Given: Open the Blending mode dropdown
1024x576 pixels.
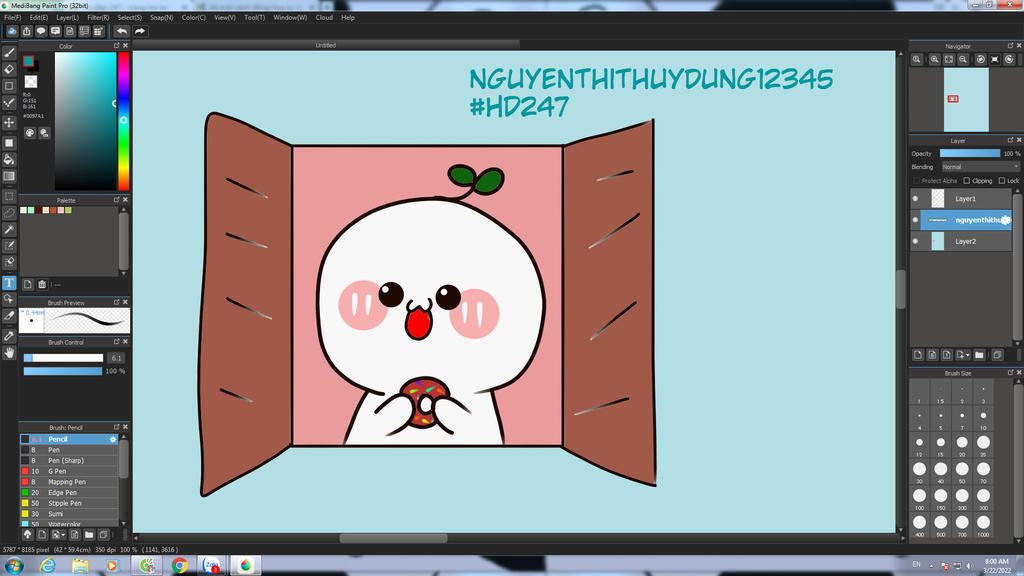Looking at the screenshot, I should 980,167.
